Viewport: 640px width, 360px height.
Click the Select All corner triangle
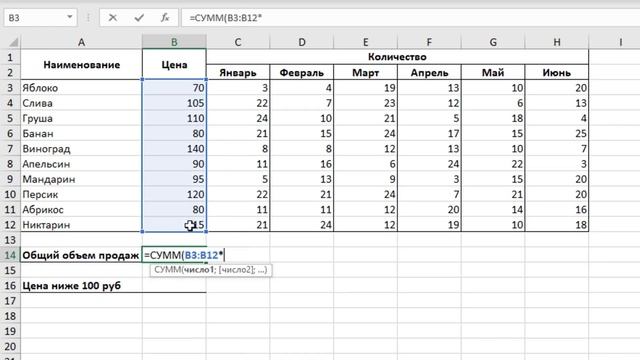tap(13, 42)
